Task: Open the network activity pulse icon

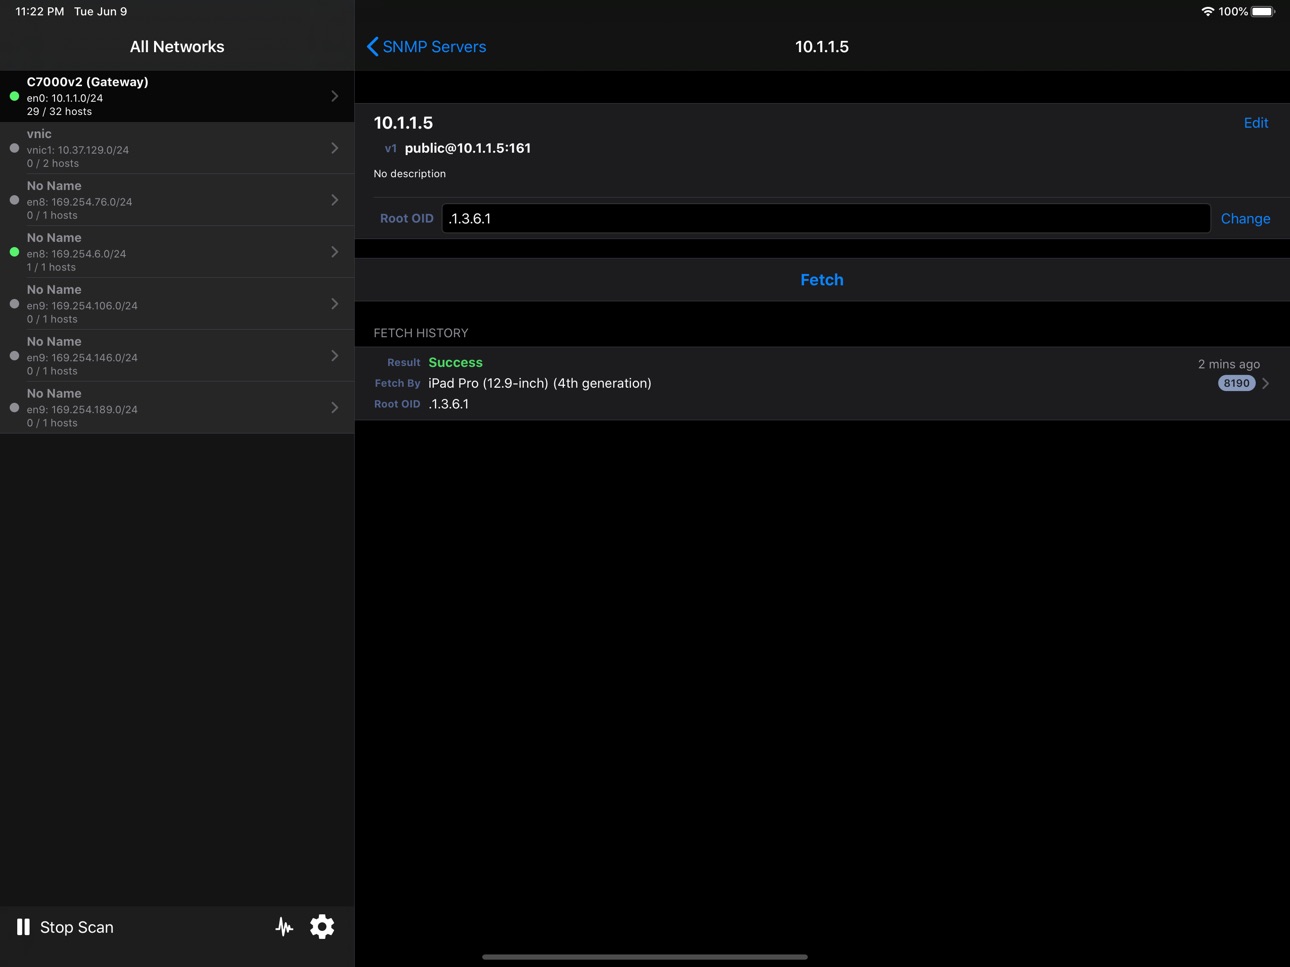Action: click(x=284, y=927)
